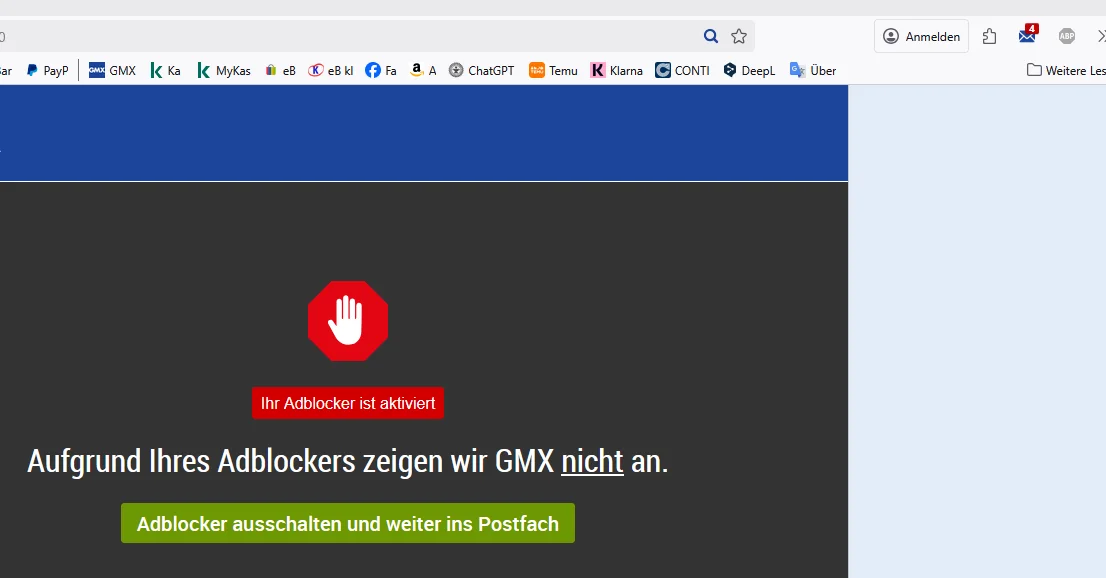Open the Temu bookmark
Screen dimensions: 1106x578
[553, 71]
